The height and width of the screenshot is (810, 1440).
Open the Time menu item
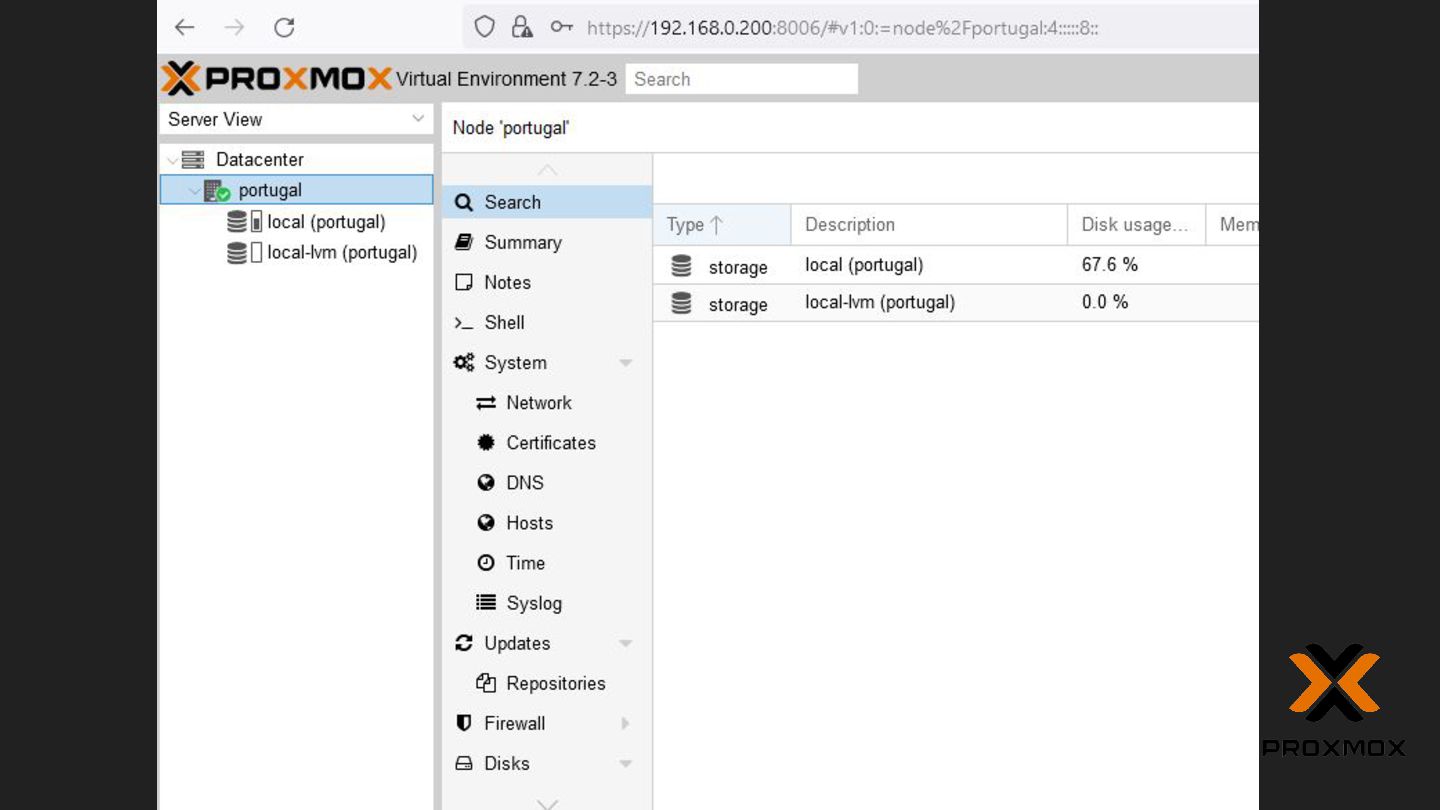pyautogui.click(x=547, y=562)
